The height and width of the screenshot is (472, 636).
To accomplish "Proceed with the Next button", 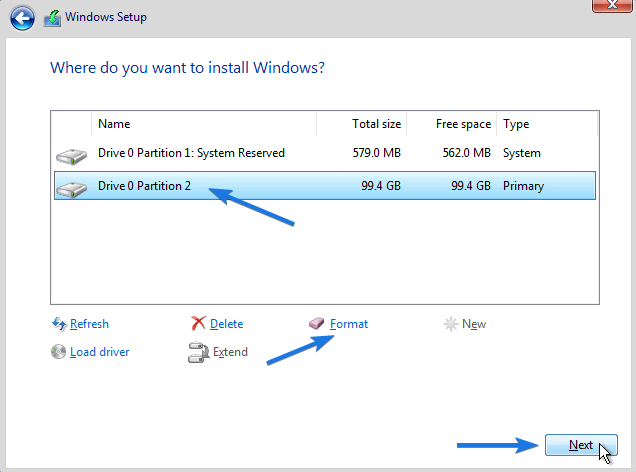I will pos(581,445).
